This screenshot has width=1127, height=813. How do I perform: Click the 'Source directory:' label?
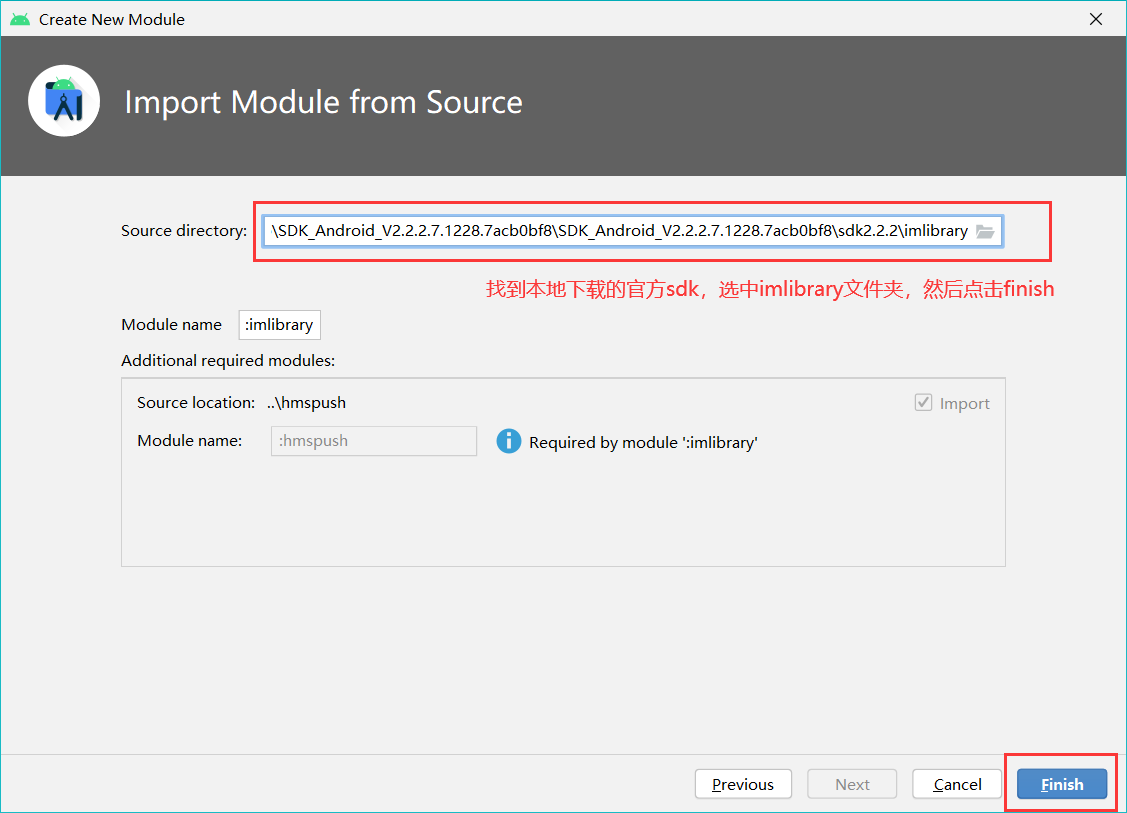coord(184,231)
